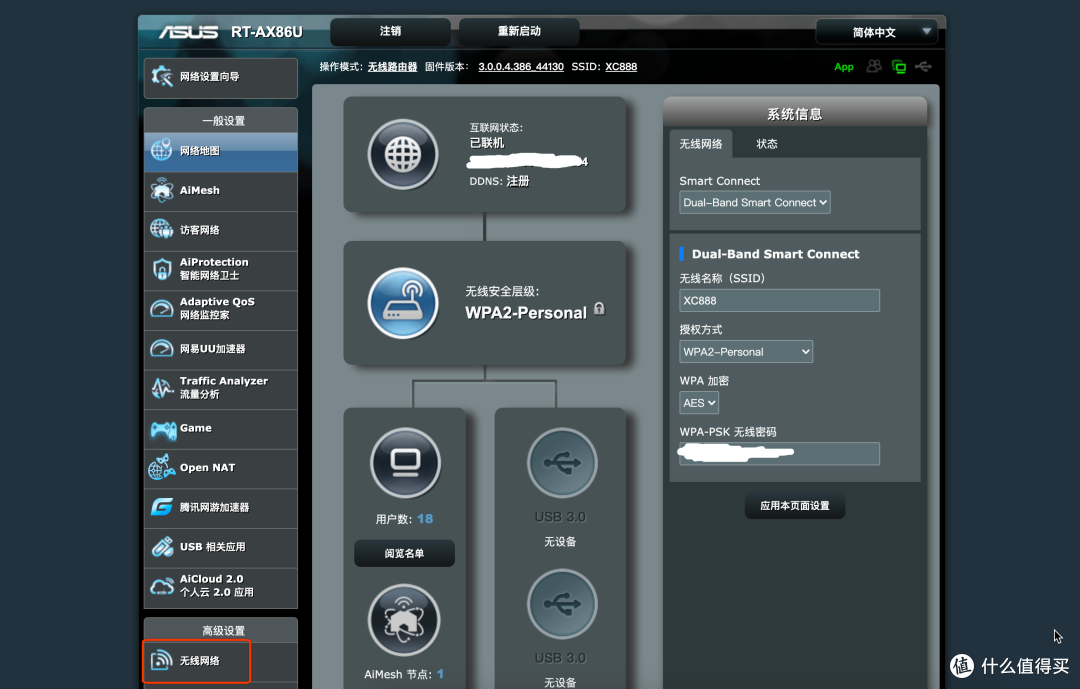Click the WPA2-Personal security level text

point(526,313)
